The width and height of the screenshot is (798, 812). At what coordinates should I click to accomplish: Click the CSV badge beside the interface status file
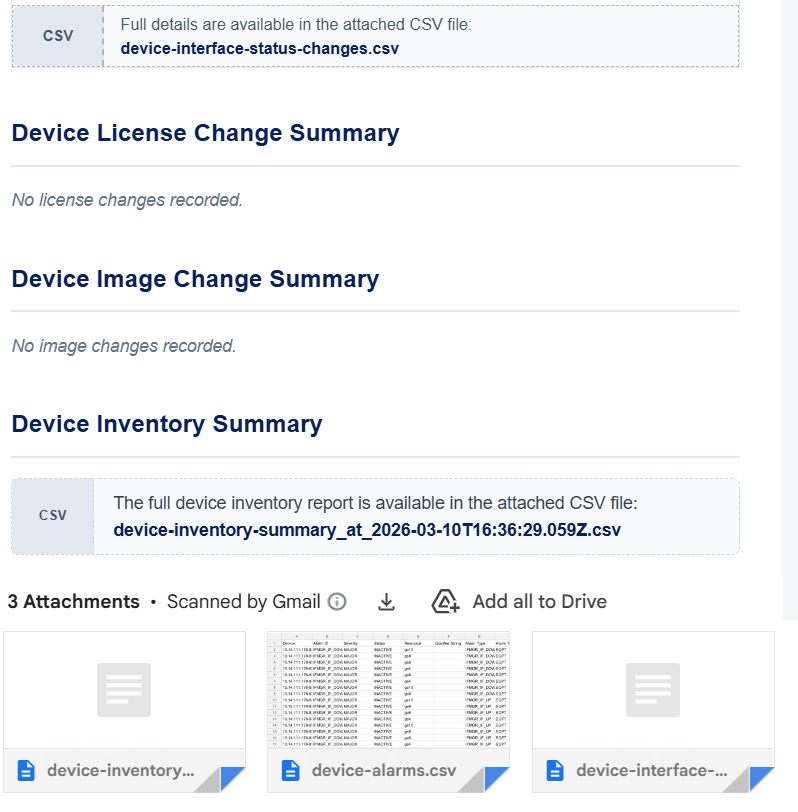tap(57, 35)
